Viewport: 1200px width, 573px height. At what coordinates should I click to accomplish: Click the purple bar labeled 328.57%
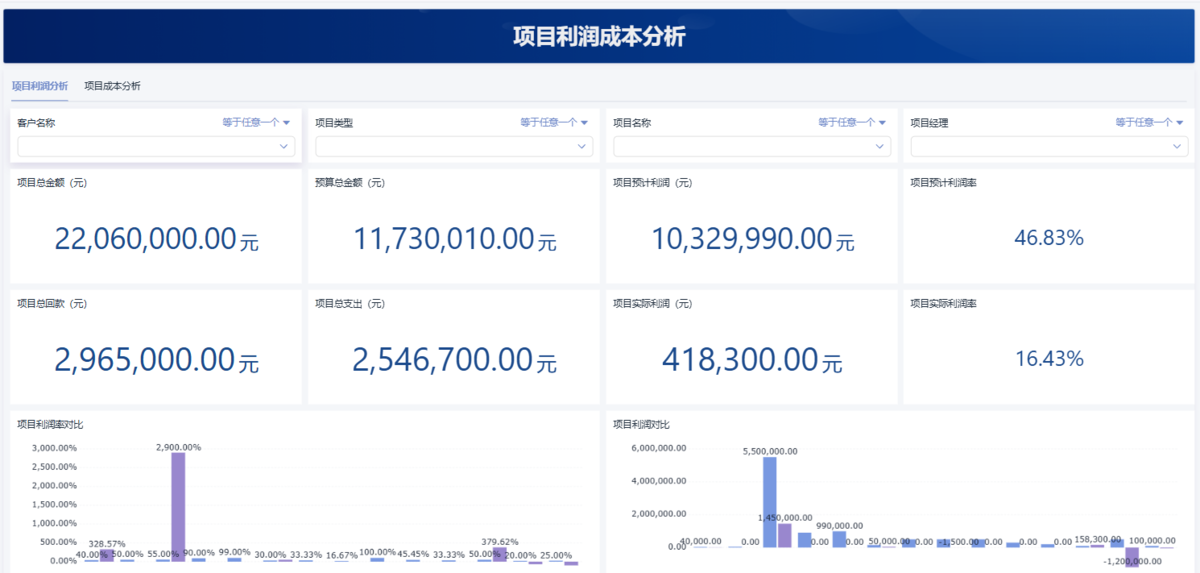click(x=107, y=555)
